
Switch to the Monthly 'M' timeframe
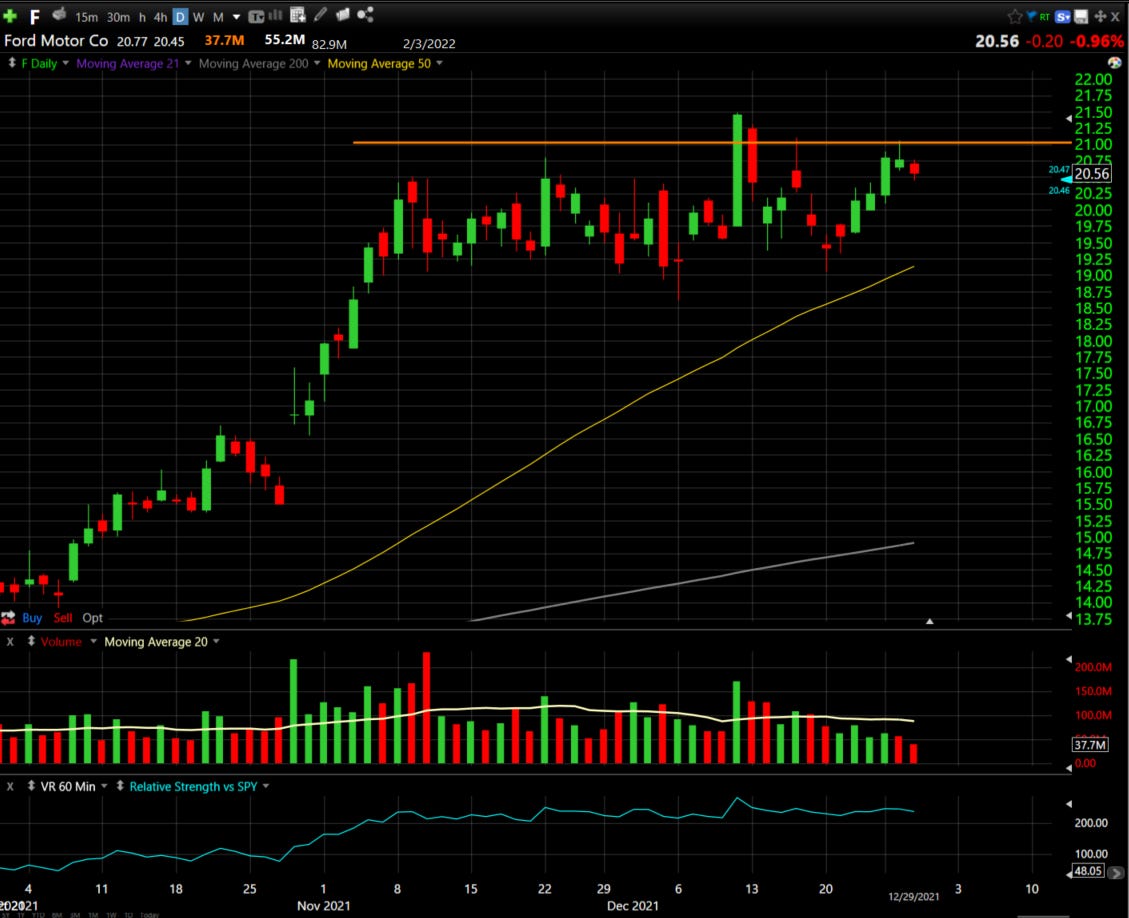click(218, 17)
